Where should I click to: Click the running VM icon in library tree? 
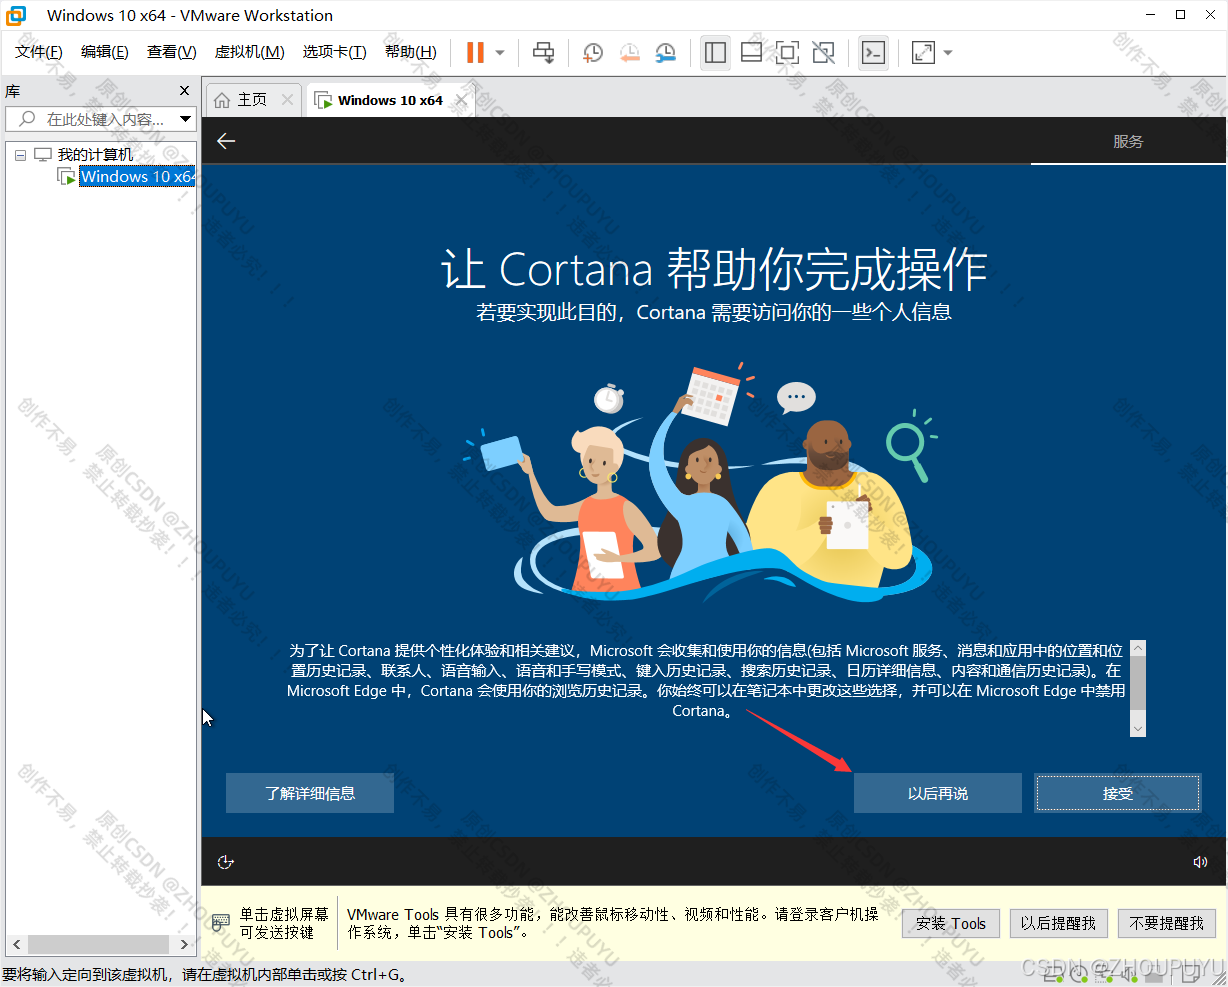point(66,176)
